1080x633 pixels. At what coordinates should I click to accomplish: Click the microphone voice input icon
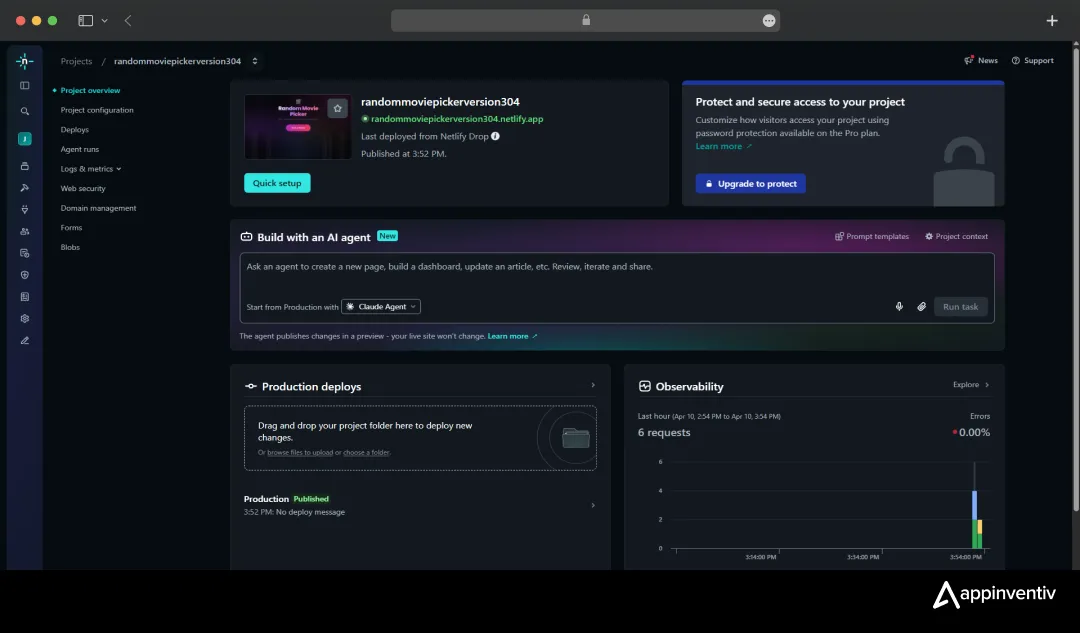[899, 307]
